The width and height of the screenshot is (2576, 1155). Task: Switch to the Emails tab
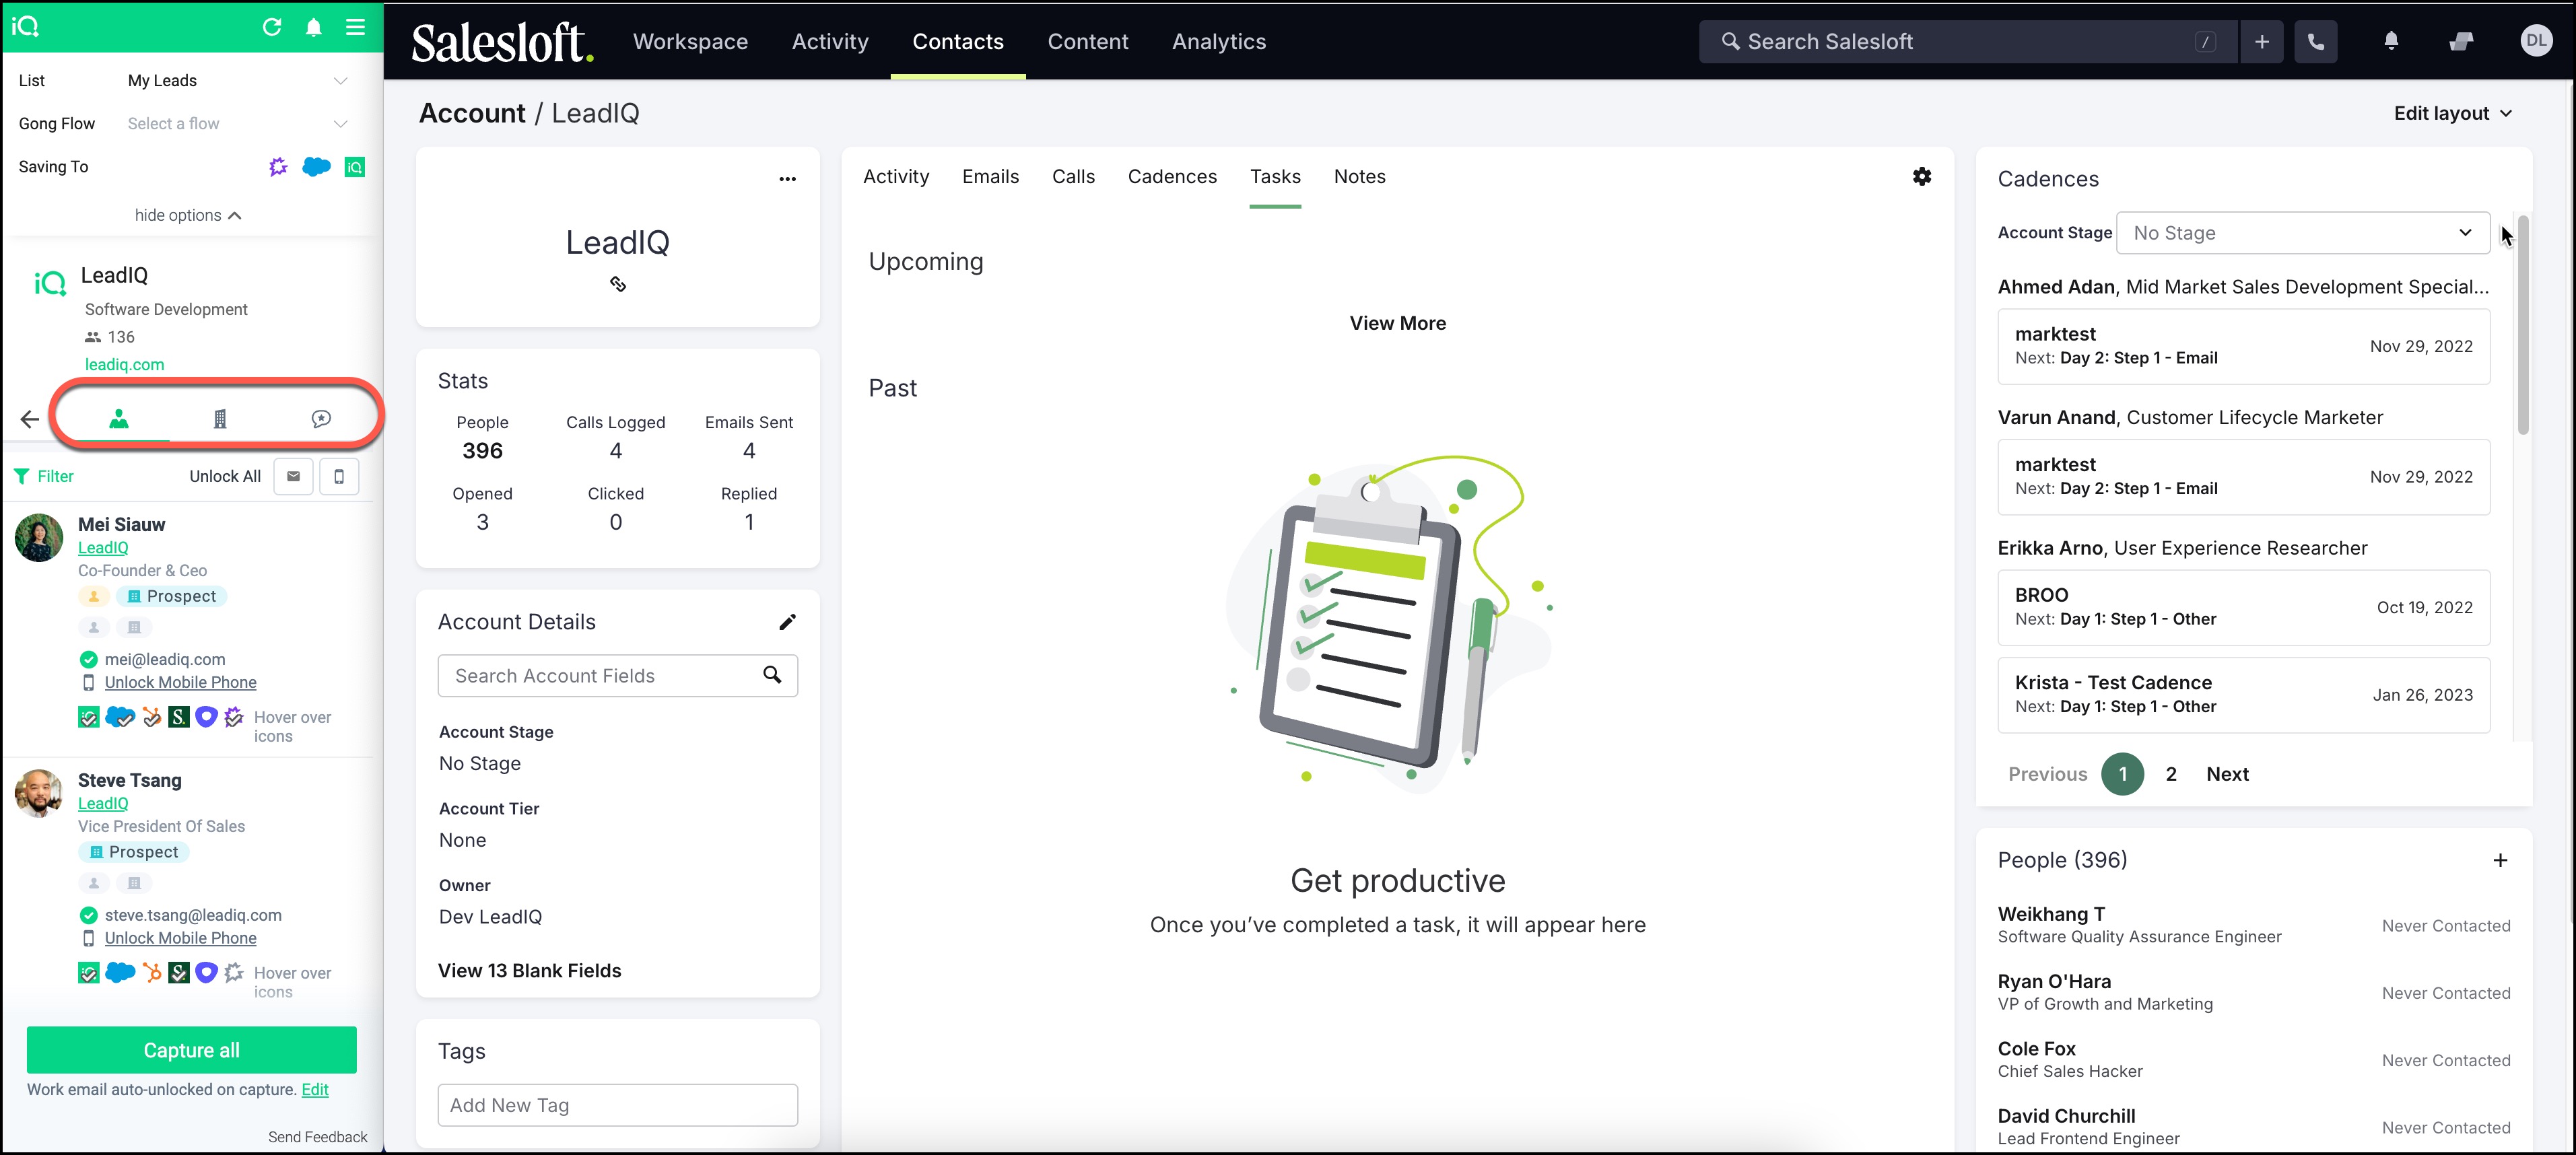990,177
